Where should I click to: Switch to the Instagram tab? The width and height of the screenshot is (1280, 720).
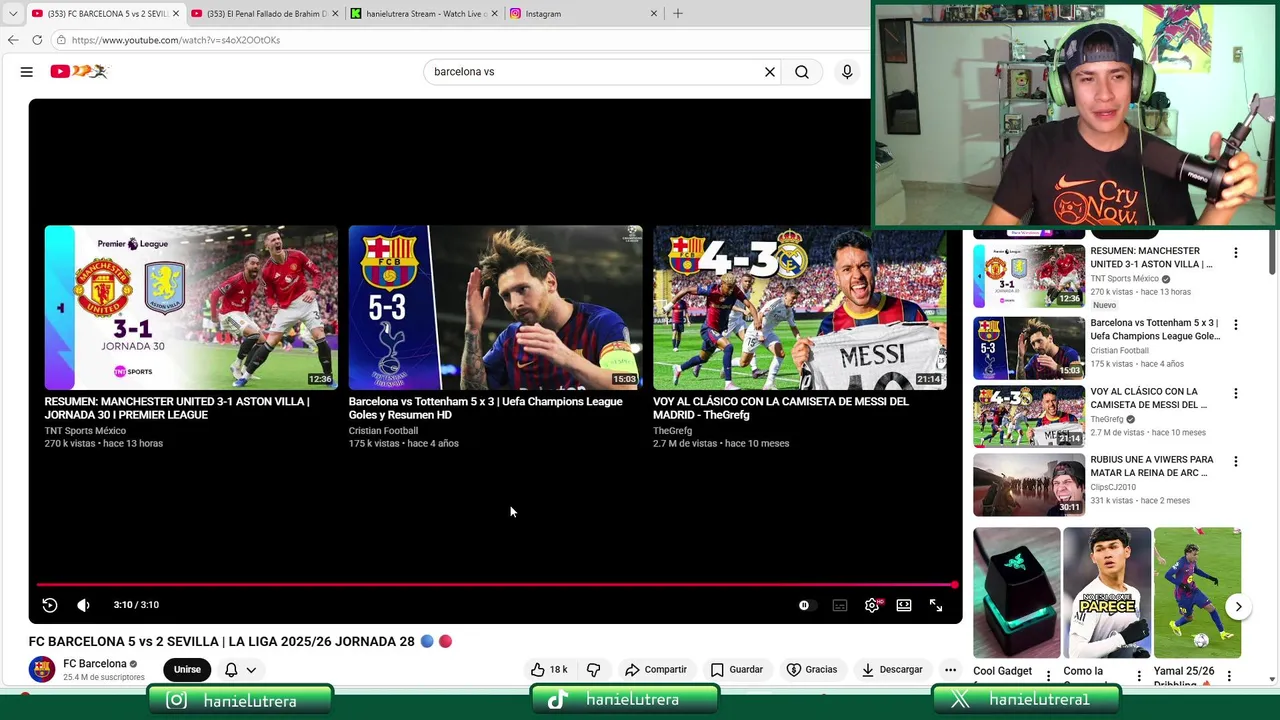(583, 14)
